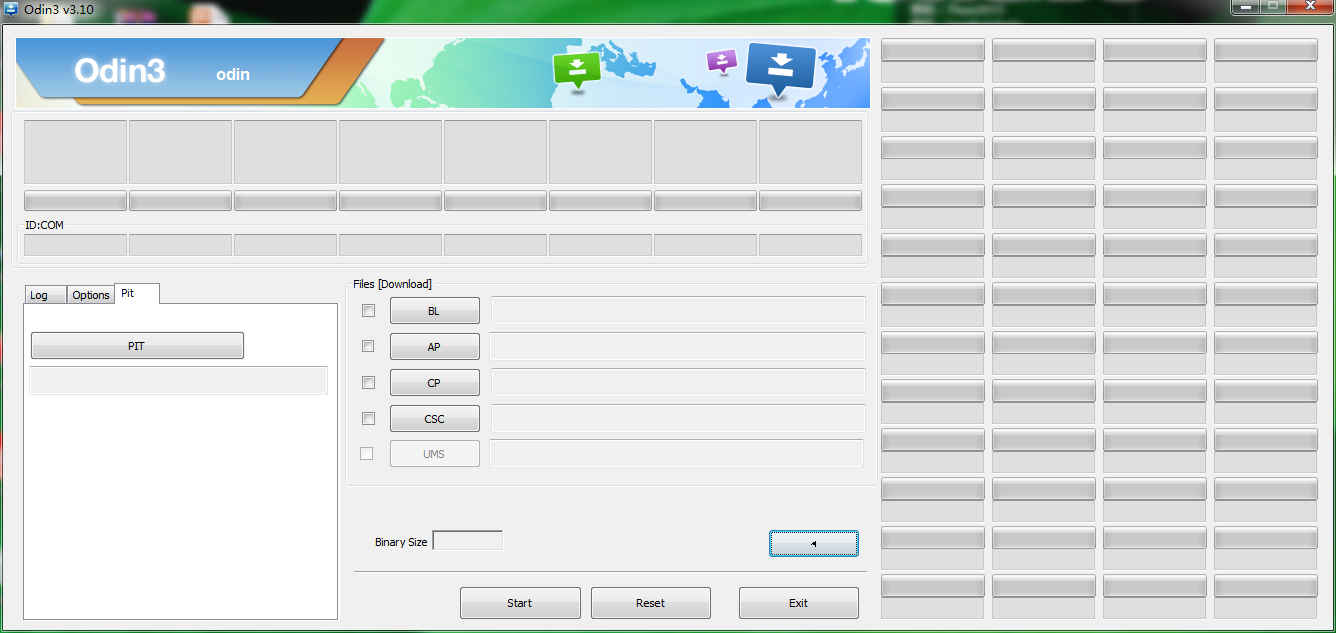This screenshot has height=633, width=1336.
Task: Collapse the right panel with arrow button
Action: pyautogui.click(x=813, y=543)
